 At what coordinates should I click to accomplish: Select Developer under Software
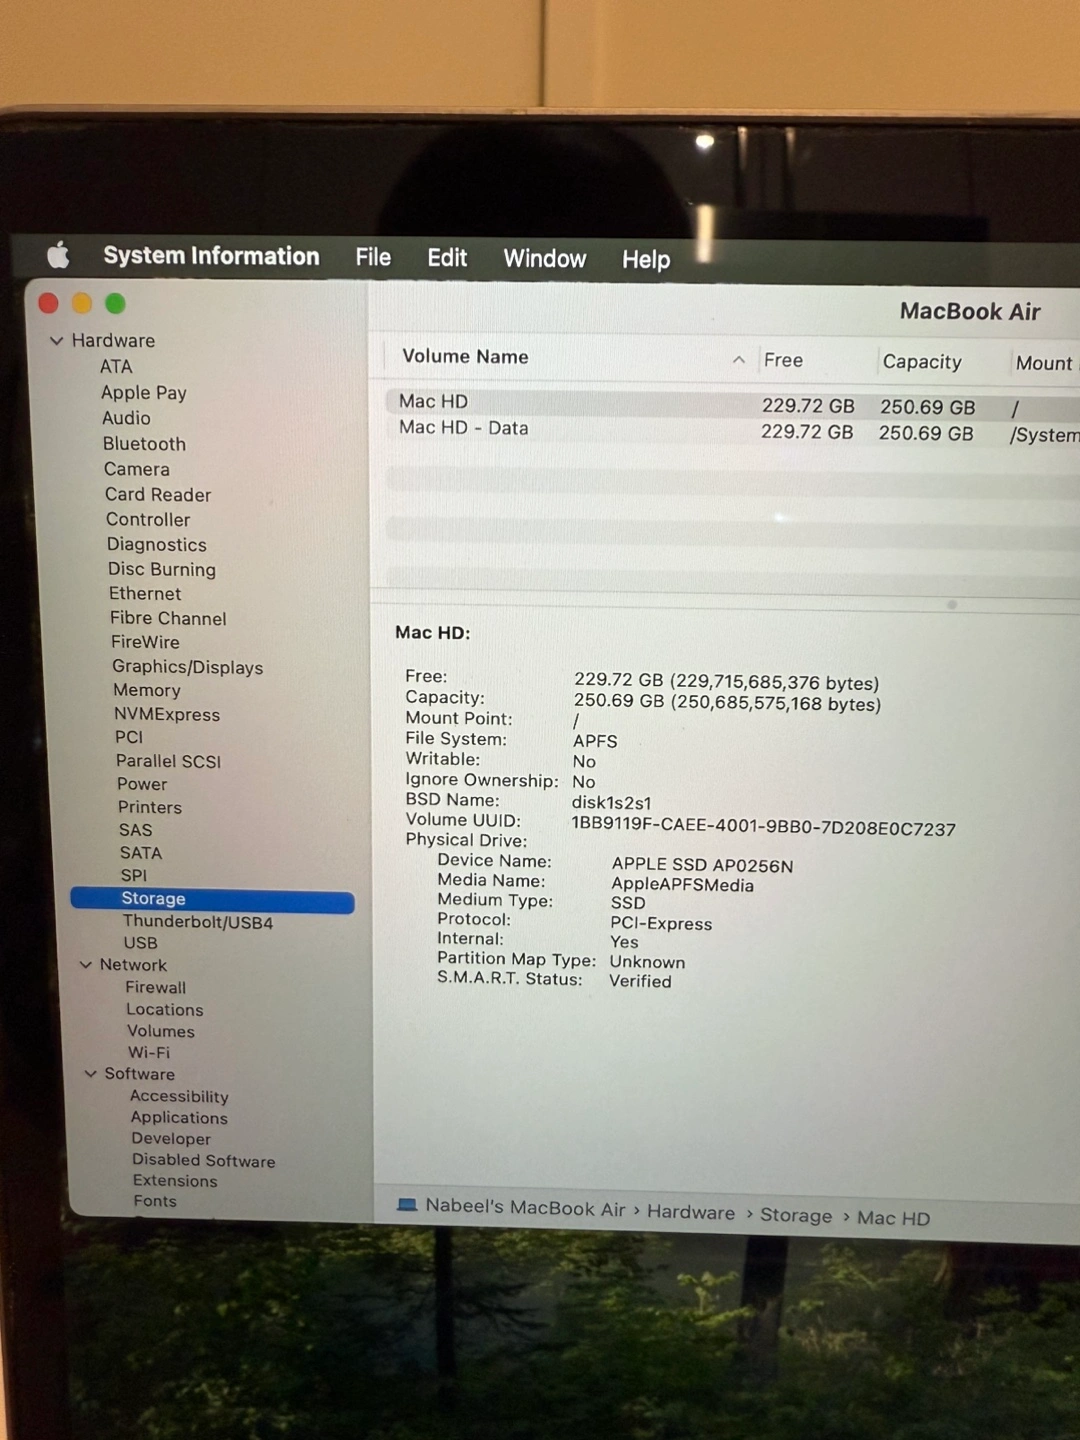point(171,1139)
